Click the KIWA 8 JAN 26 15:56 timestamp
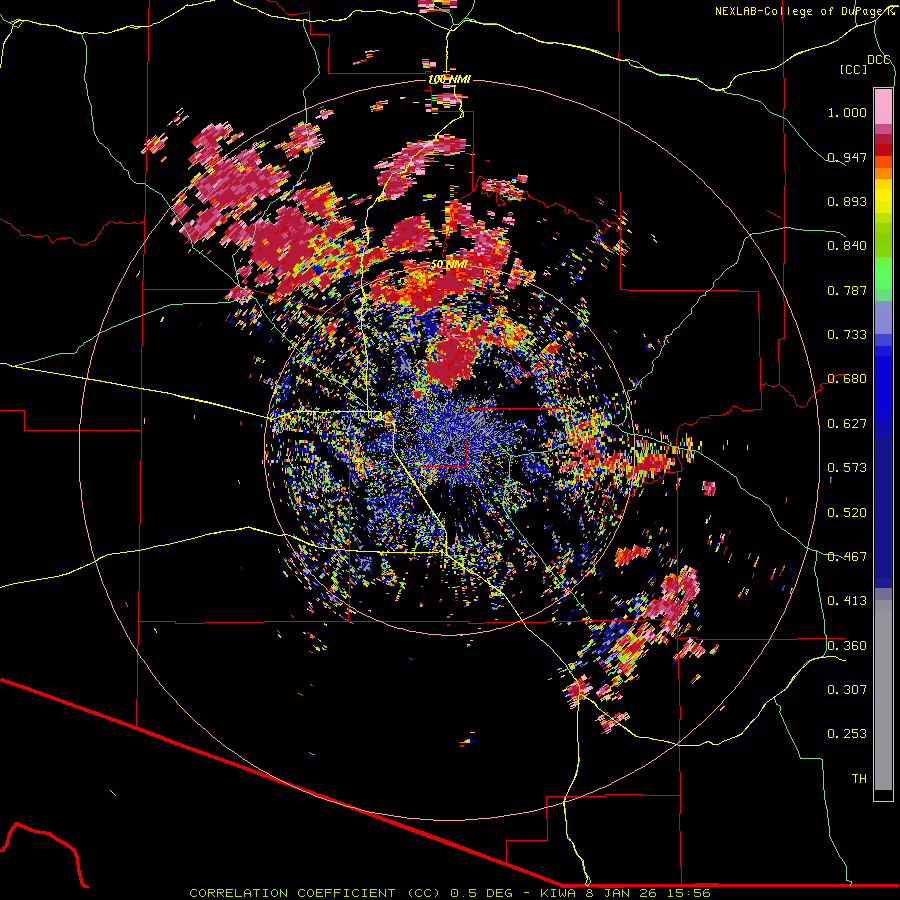Screen dimensions: 900x900 click(625, 893)
